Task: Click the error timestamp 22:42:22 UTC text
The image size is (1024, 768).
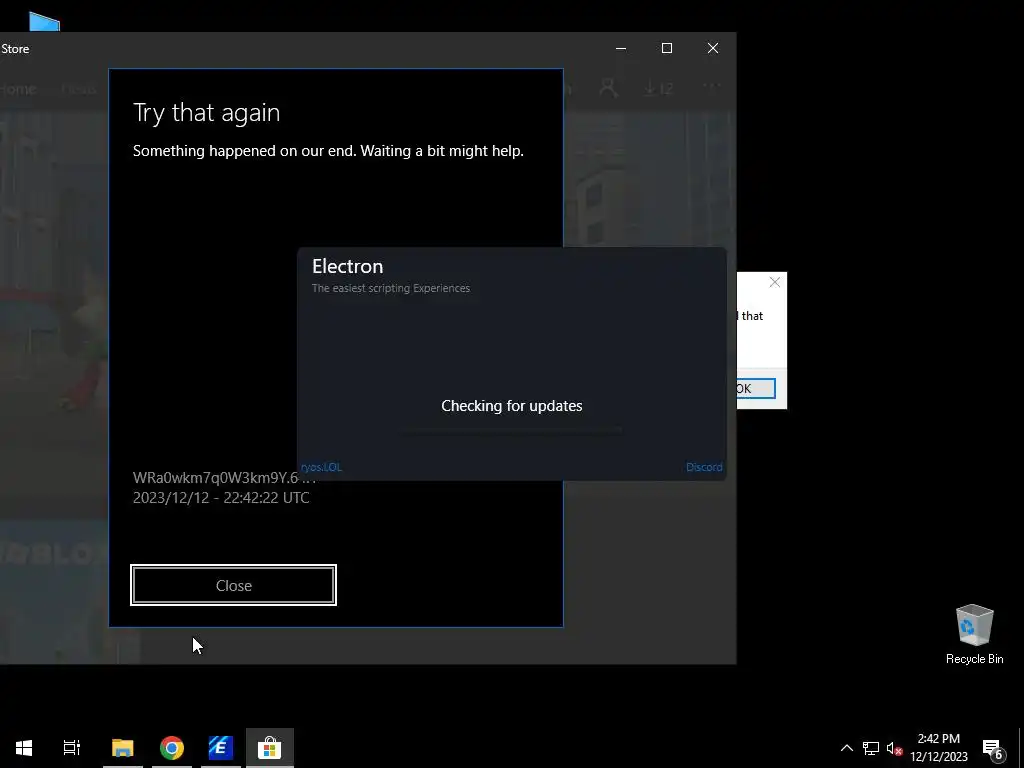Action: (221, 498)
